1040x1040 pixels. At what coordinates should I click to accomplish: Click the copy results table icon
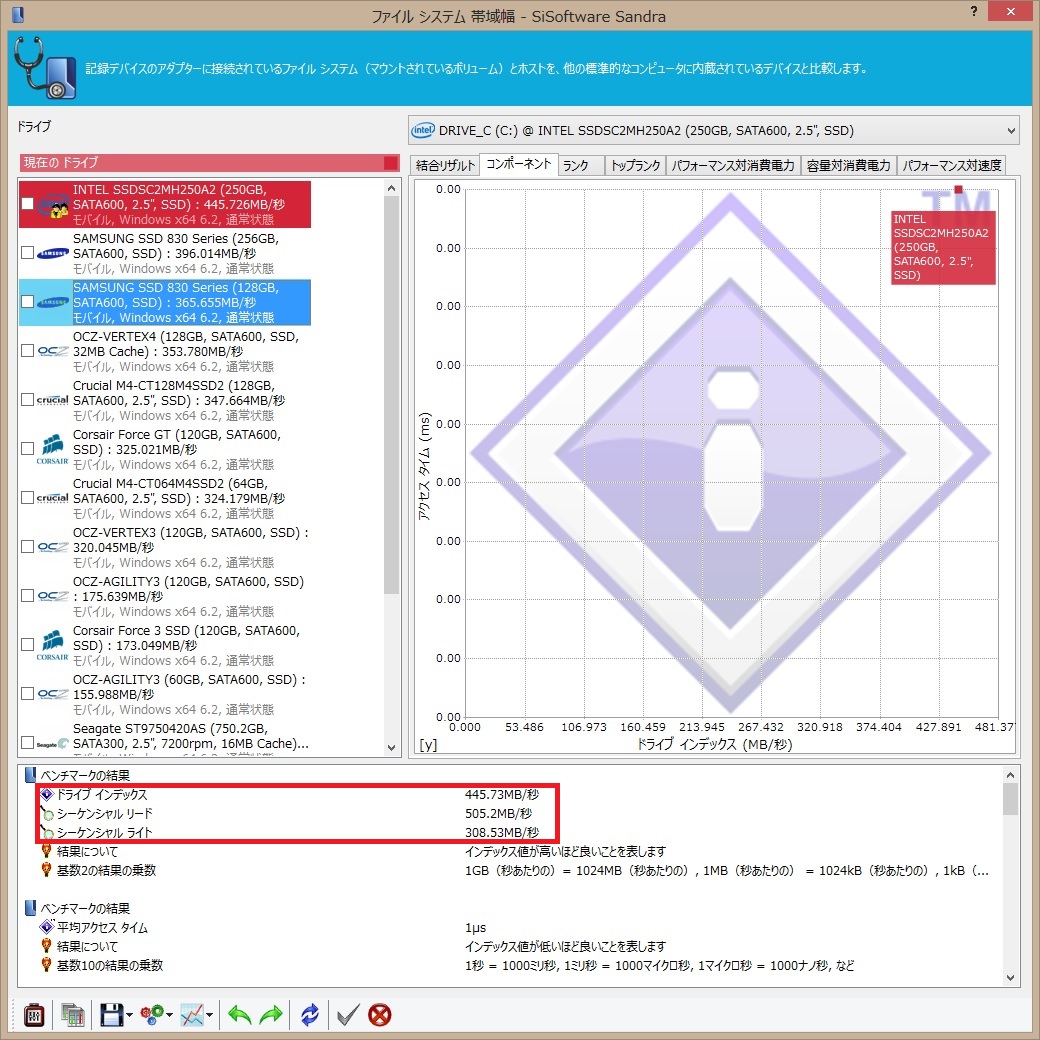pos(72,1015)
